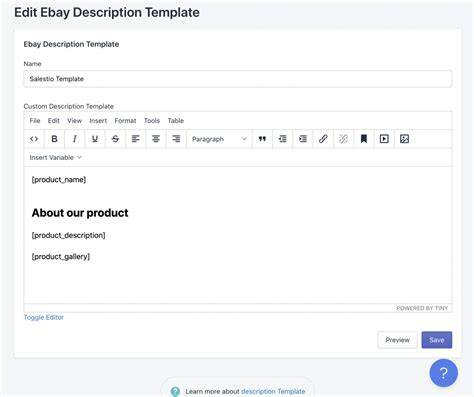The image size is (474, 397).
Task: Open the source code view icon
Action: coord(34,139)
